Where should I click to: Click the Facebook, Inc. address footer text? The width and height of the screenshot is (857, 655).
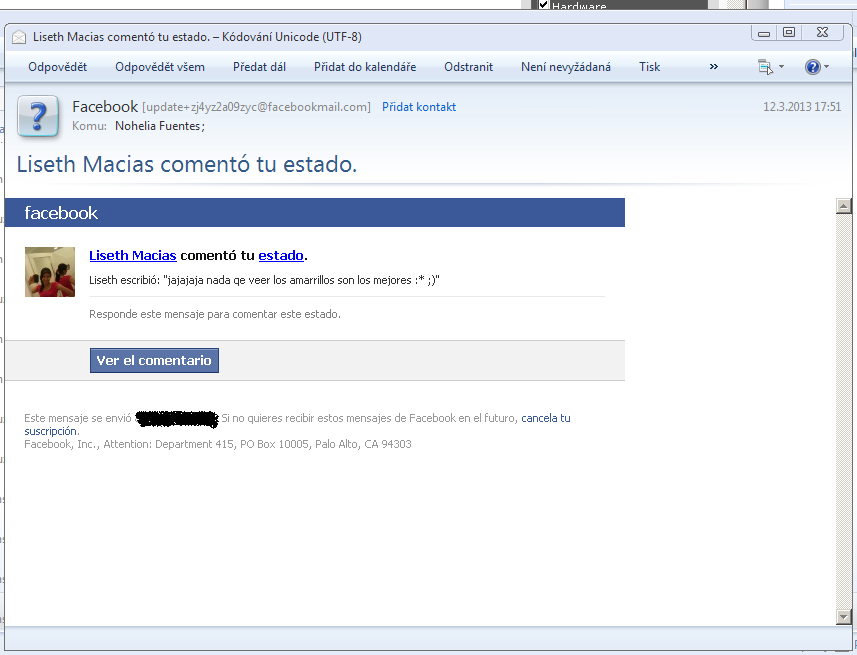point(218,444)
